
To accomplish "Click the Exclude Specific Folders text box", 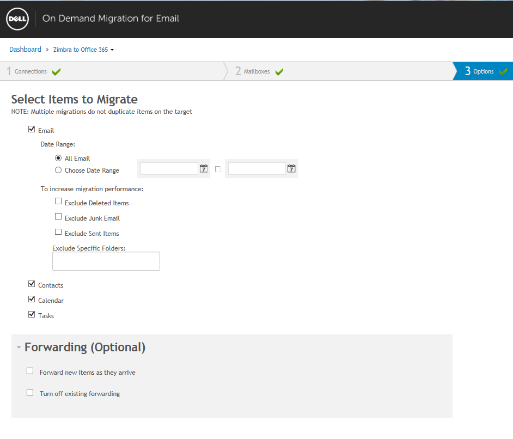I will (x=106, y=261).
